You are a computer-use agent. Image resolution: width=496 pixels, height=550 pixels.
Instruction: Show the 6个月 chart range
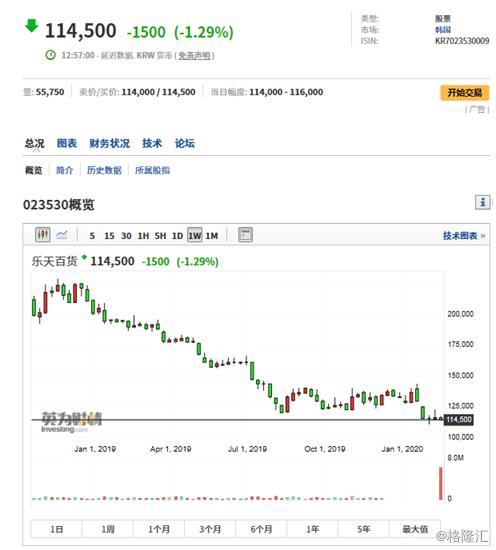point(261,529)
